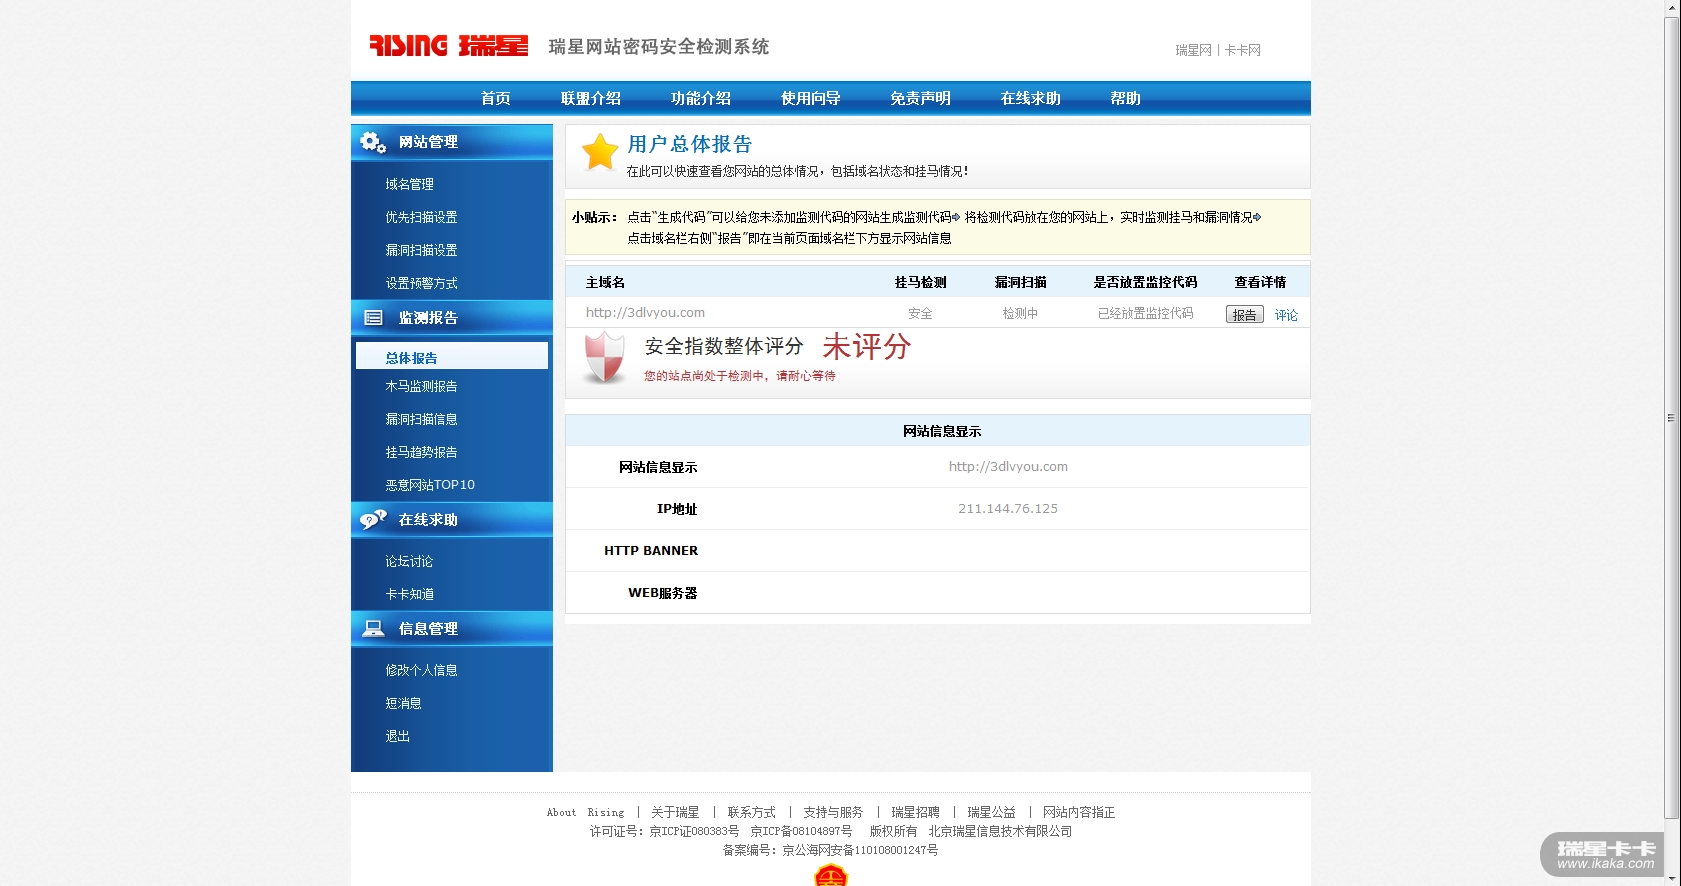Open 免责声明 navigation item
The width and height of the screenshot is (1681, 886).
coord(921,98)
